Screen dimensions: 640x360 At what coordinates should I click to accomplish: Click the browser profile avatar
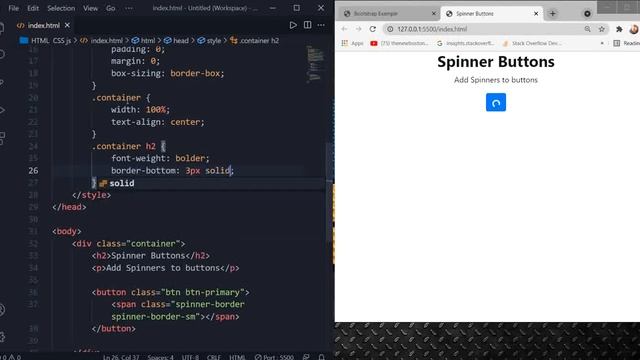634,29
